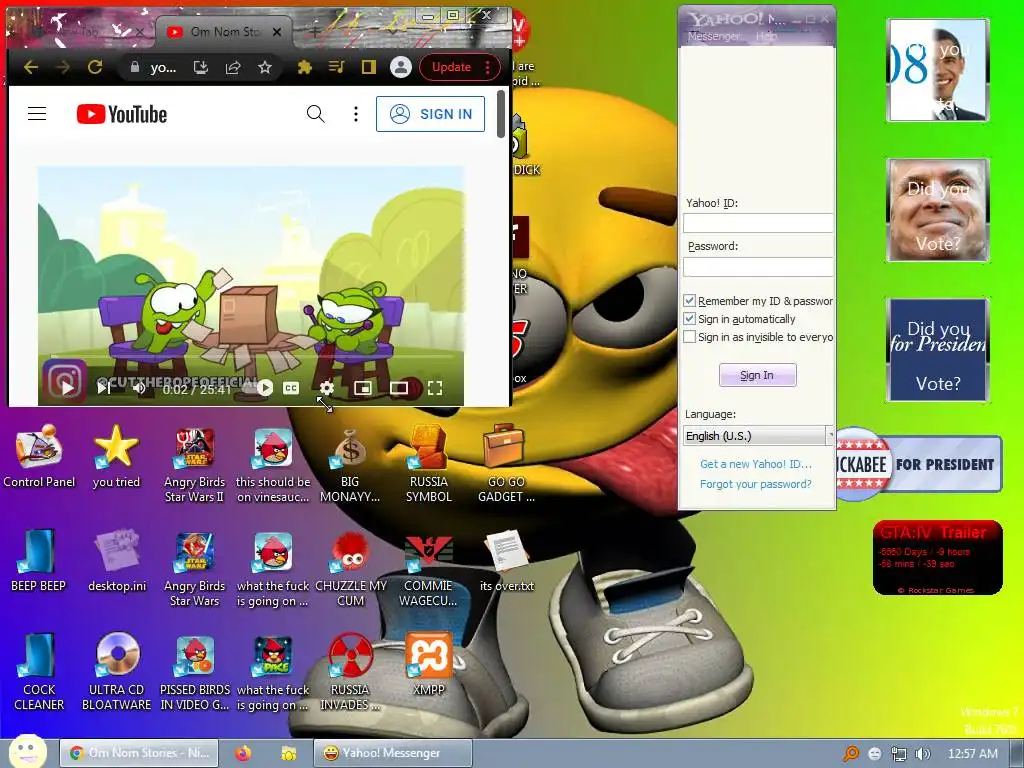Check Sign in as invisible

pos(689,337)
